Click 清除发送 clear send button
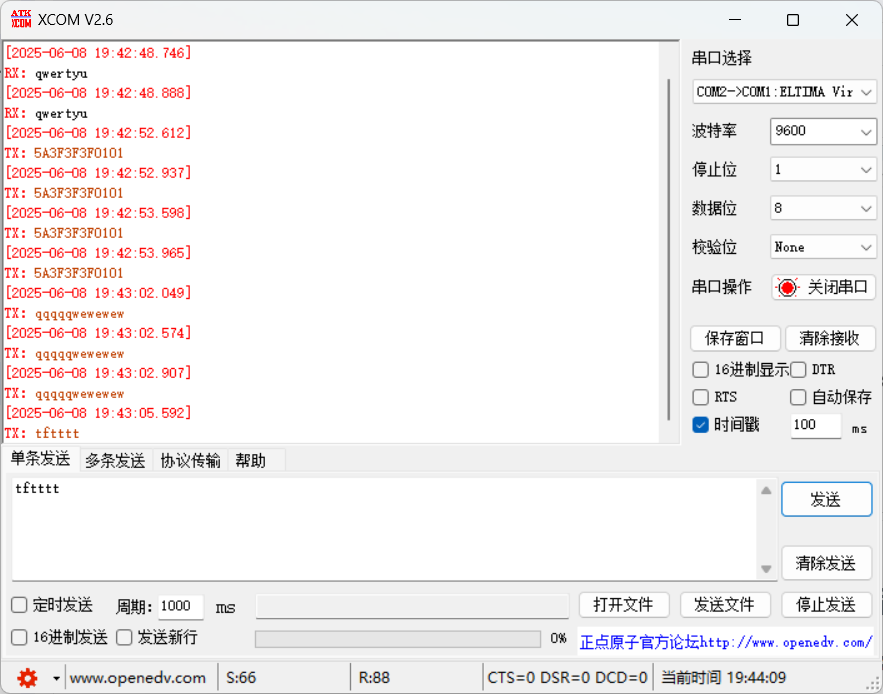The width and height of the screenshot is (883, 694). coord(826,563)
